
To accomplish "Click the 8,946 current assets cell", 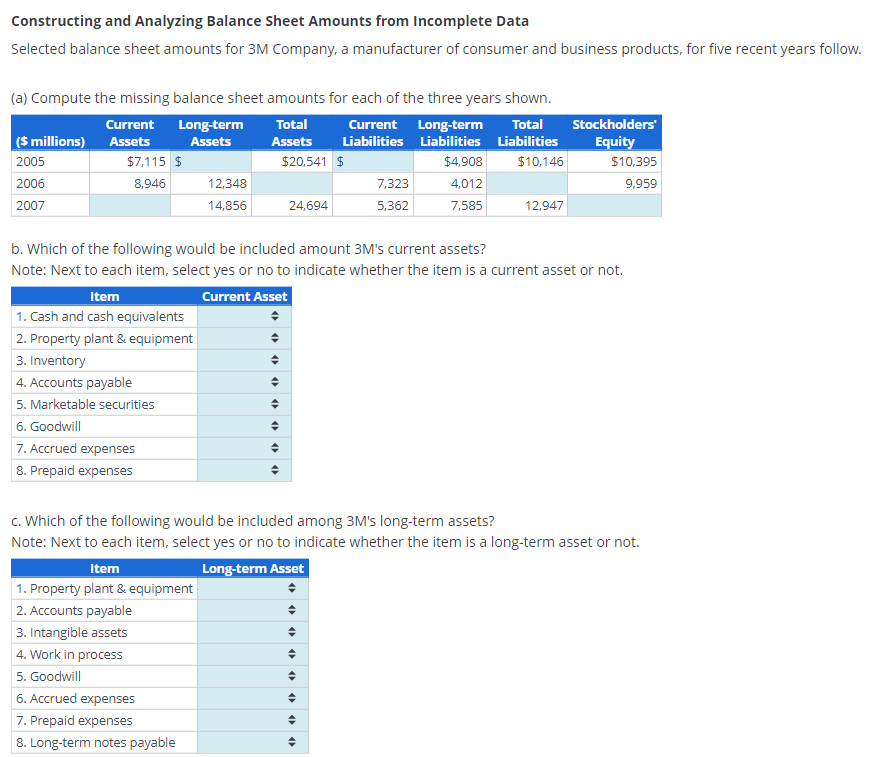I will (130, 183).
